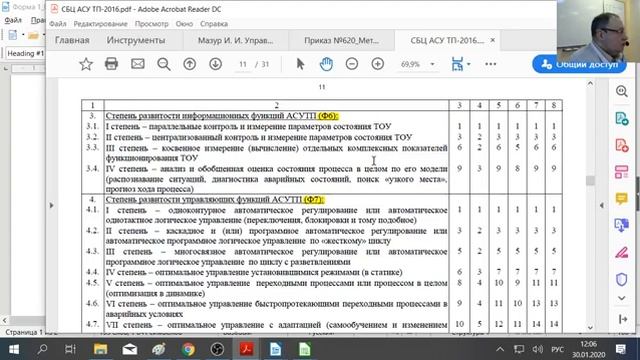Open the Protect shield tool in sidebar
The image size is (640, 360).
(x=622, y=280)
